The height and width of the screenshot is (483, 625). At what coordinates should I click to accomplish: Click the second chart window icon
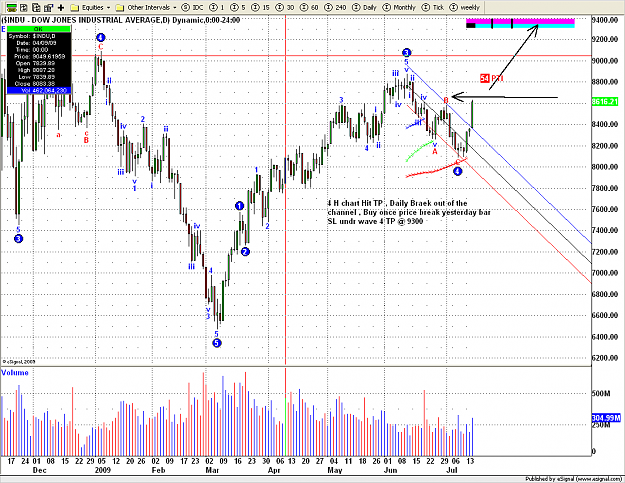pyautogui.click(x=24, y=7)
